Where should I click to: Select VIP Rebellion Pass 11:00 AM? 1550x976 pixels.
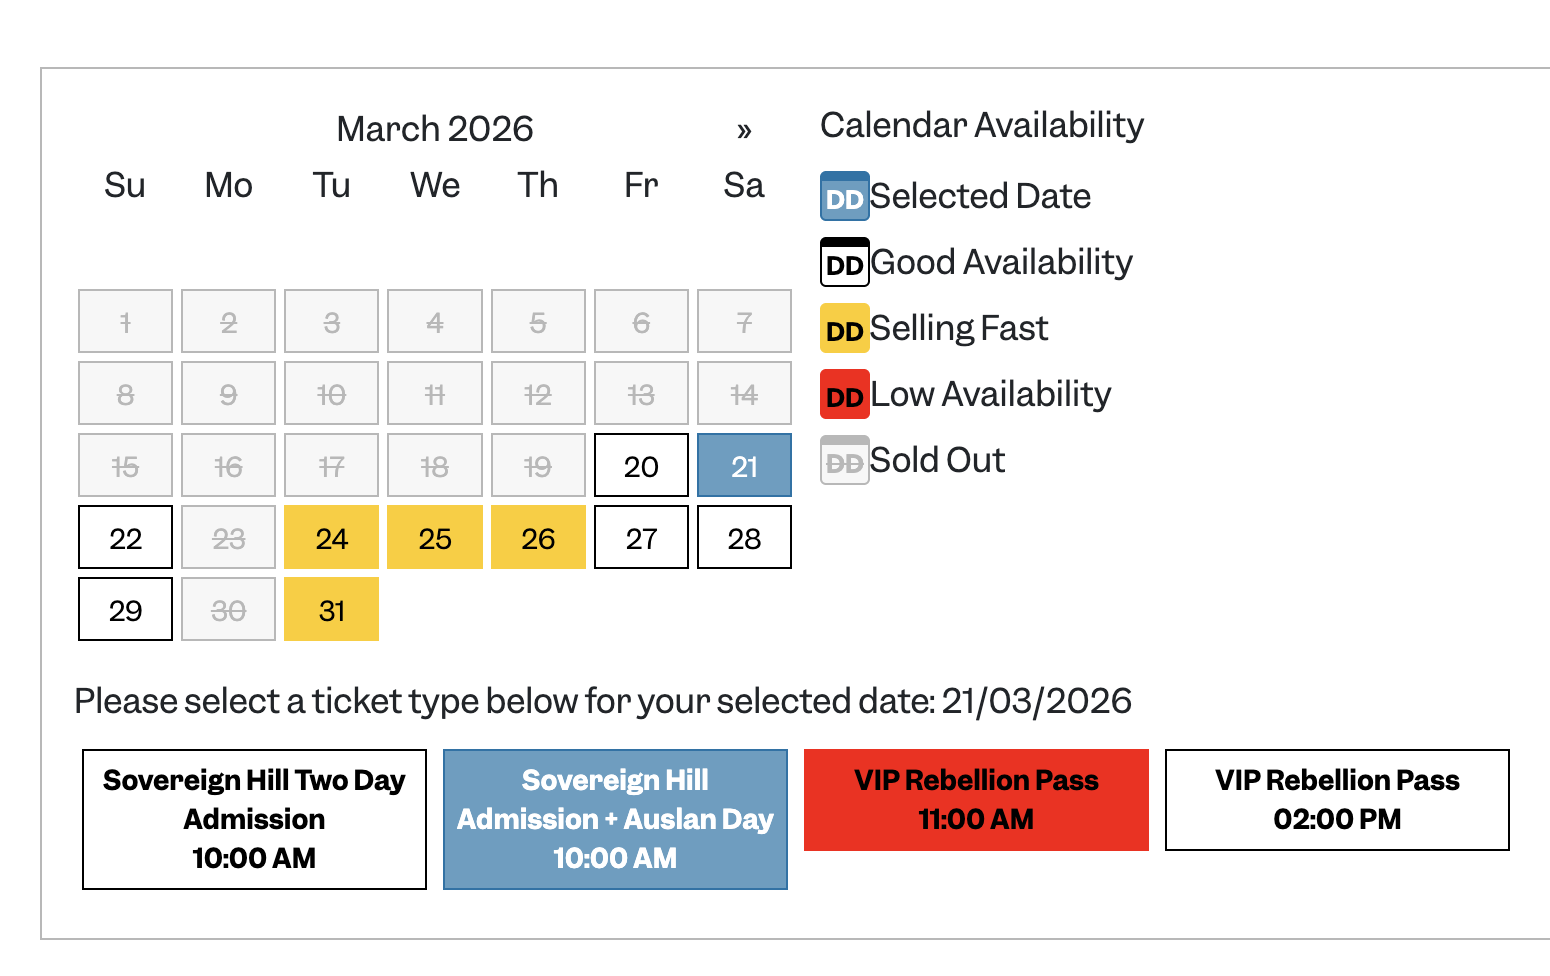click(x=976, y=800)
